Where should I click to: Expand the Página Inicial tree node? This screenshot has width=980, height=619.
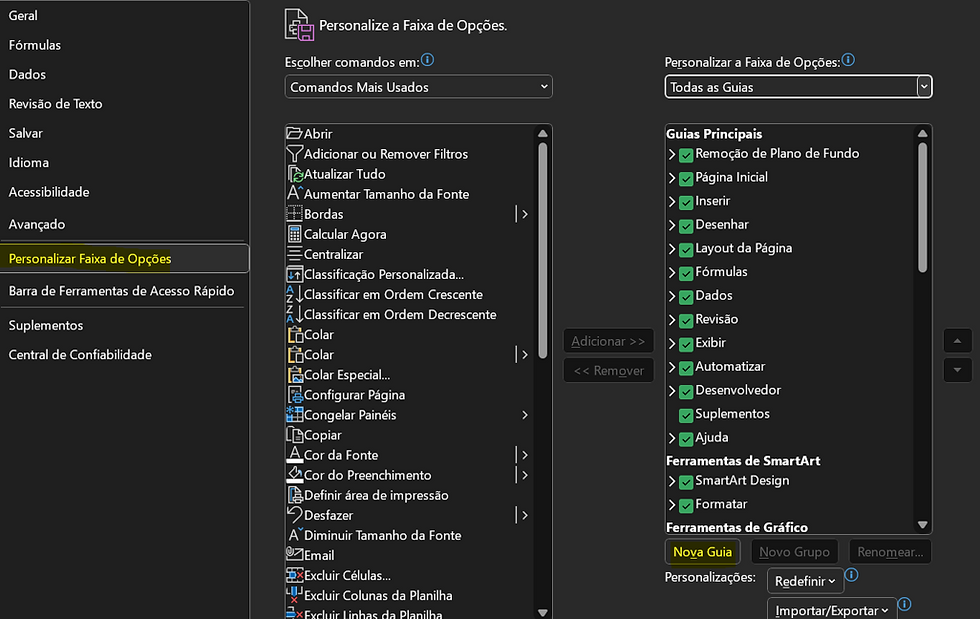coord(672,178)
